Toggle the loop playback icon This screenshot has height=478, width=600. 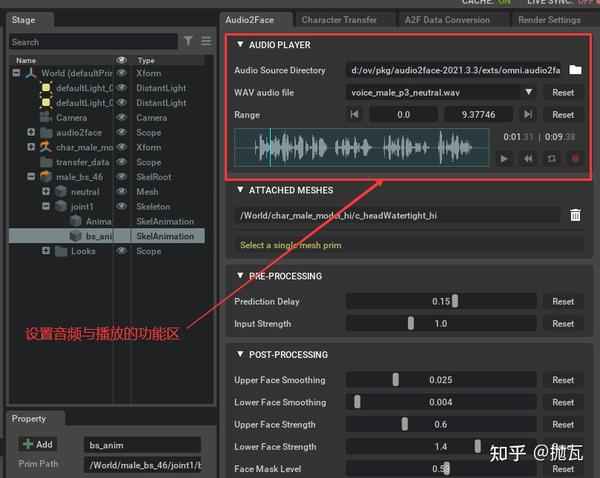coord(550,158)
